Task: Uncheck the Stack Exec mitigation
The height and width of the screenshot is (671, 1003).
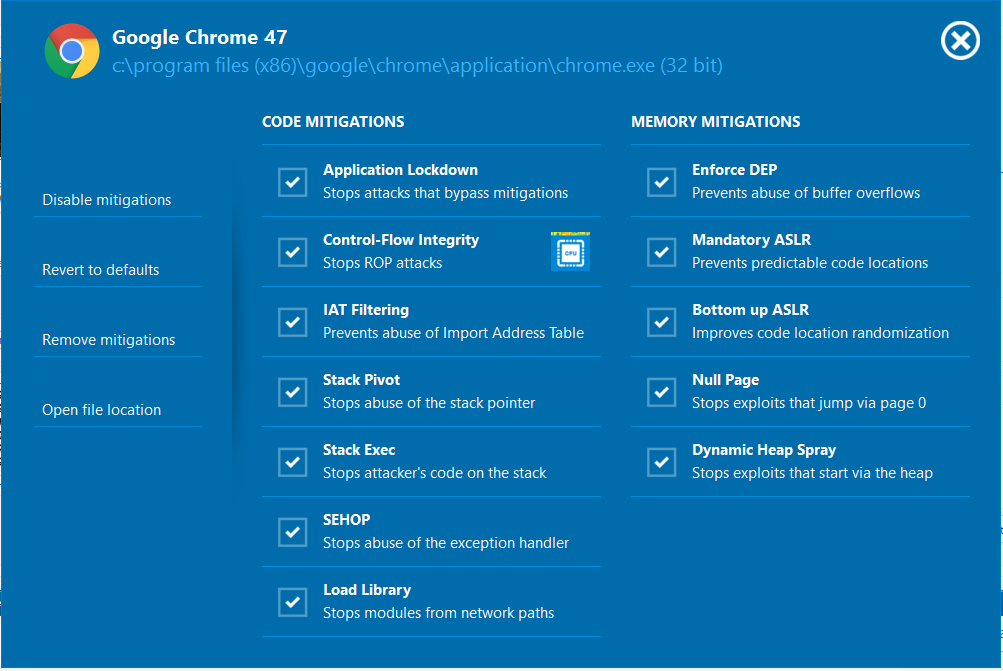Action: [292, 462]
